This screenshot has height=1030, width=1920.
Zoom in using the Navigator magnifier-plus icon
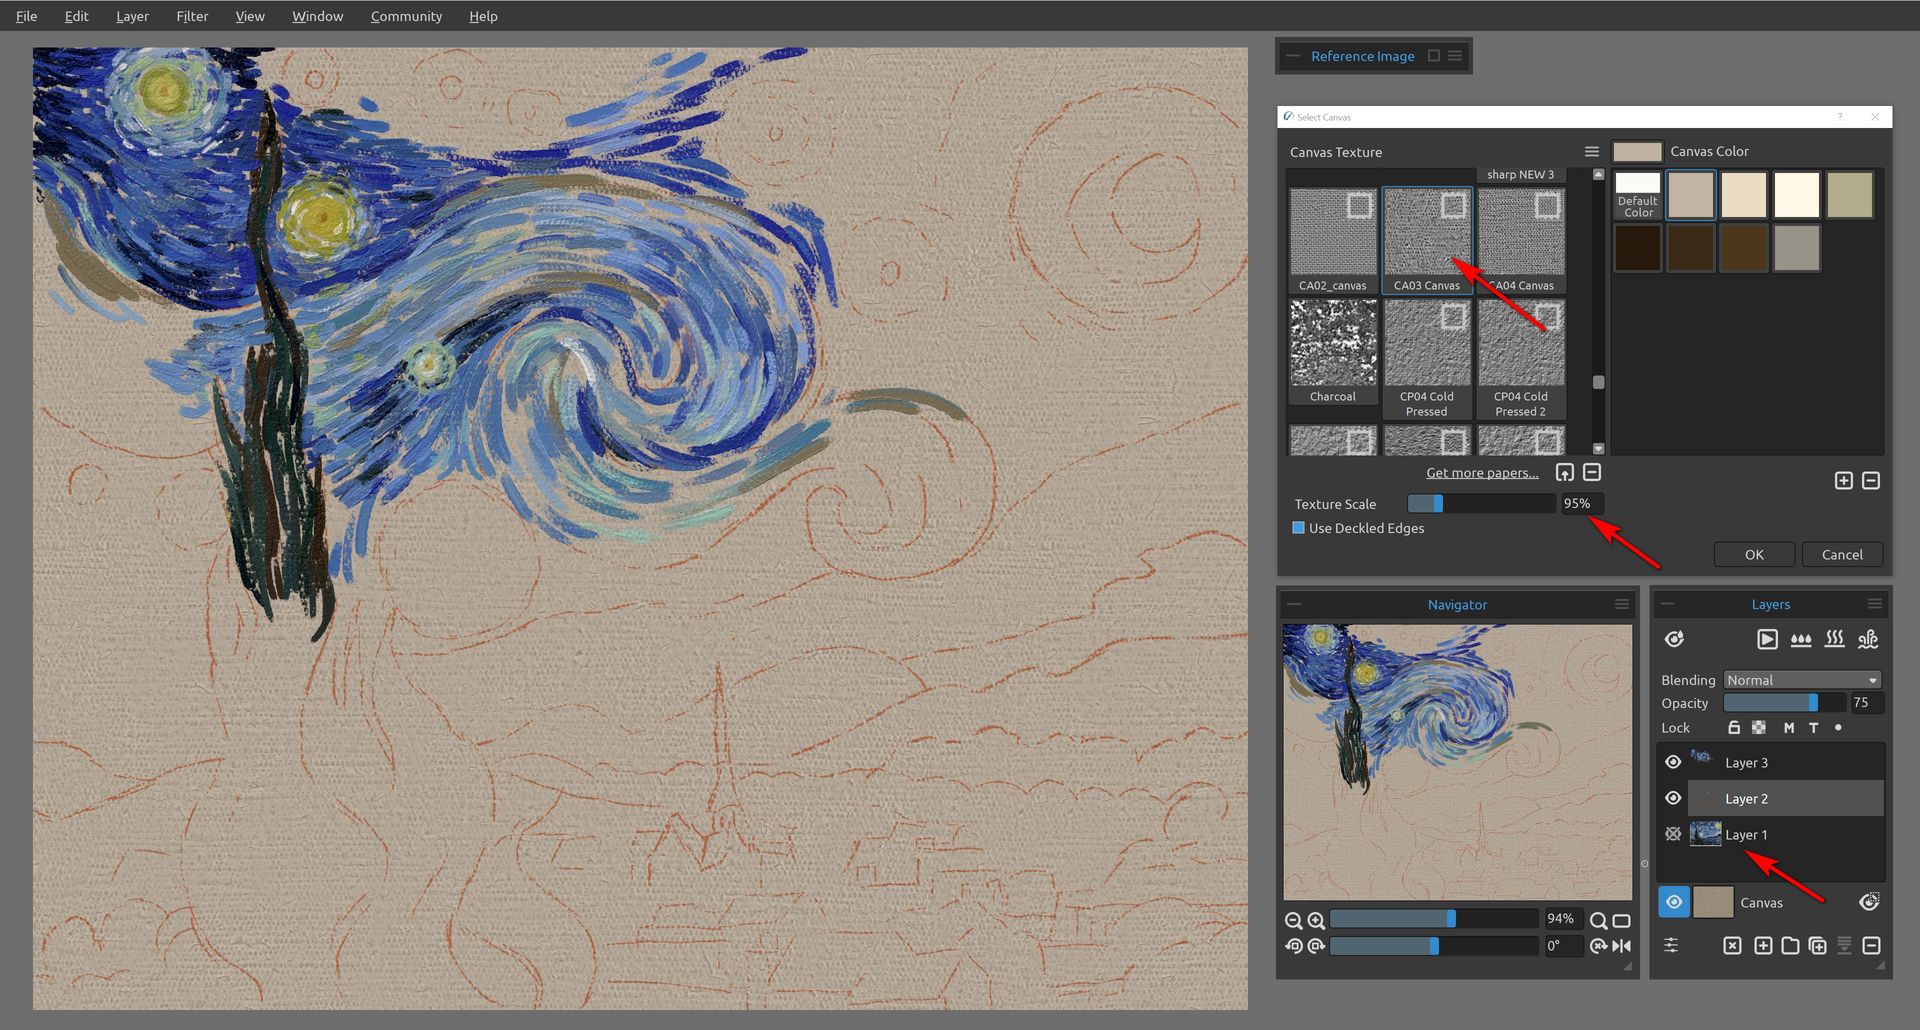point(1316,921)
